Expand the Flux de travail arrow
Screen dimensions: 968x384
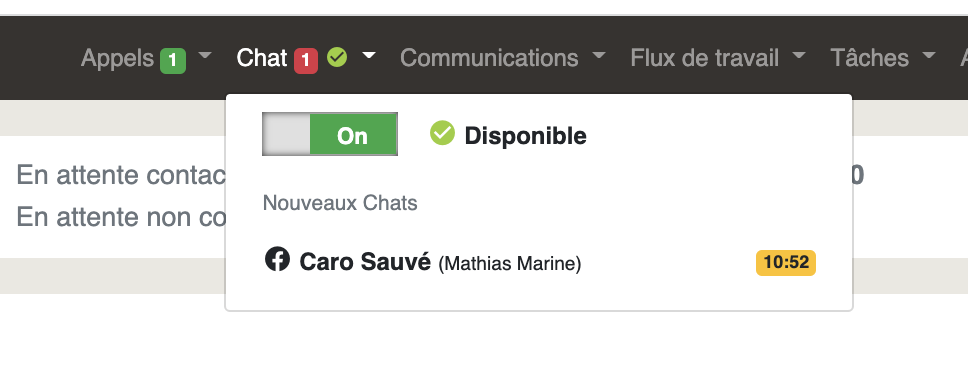799,56
